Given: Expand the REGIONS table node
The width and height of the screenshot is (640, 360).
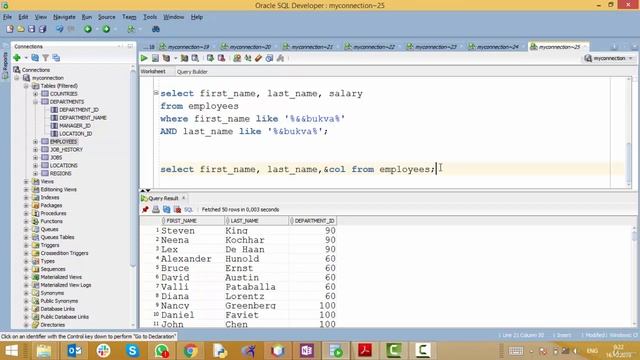Looking at the screenshot, I should pyautogui.click(x=36, y=173).
